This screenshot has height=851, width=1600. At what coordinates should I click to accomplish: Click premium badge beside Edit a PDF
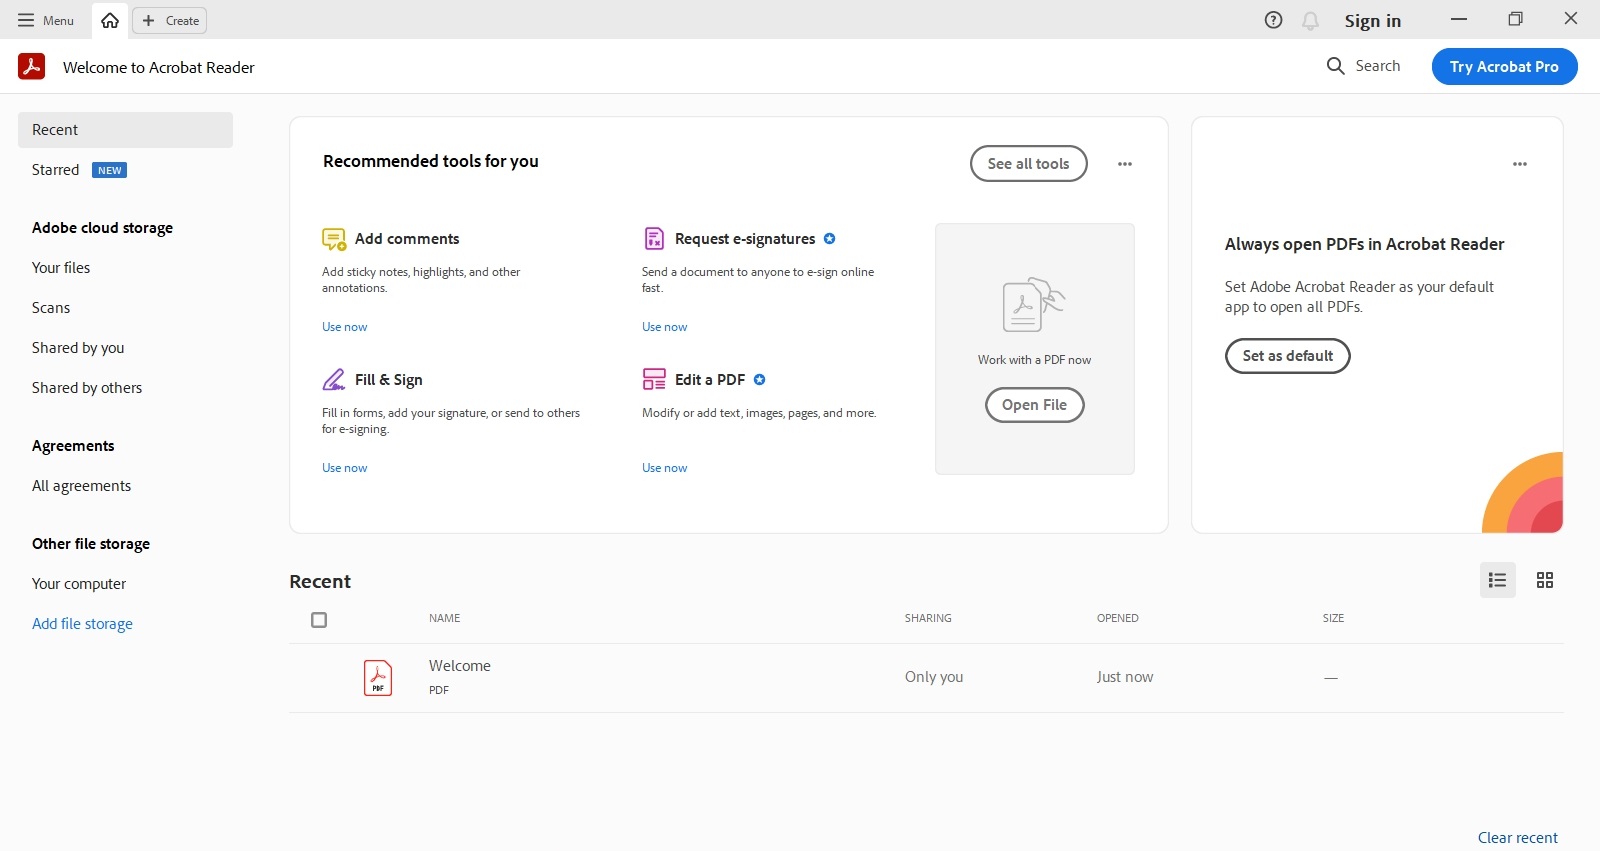(x=759, y=380)
